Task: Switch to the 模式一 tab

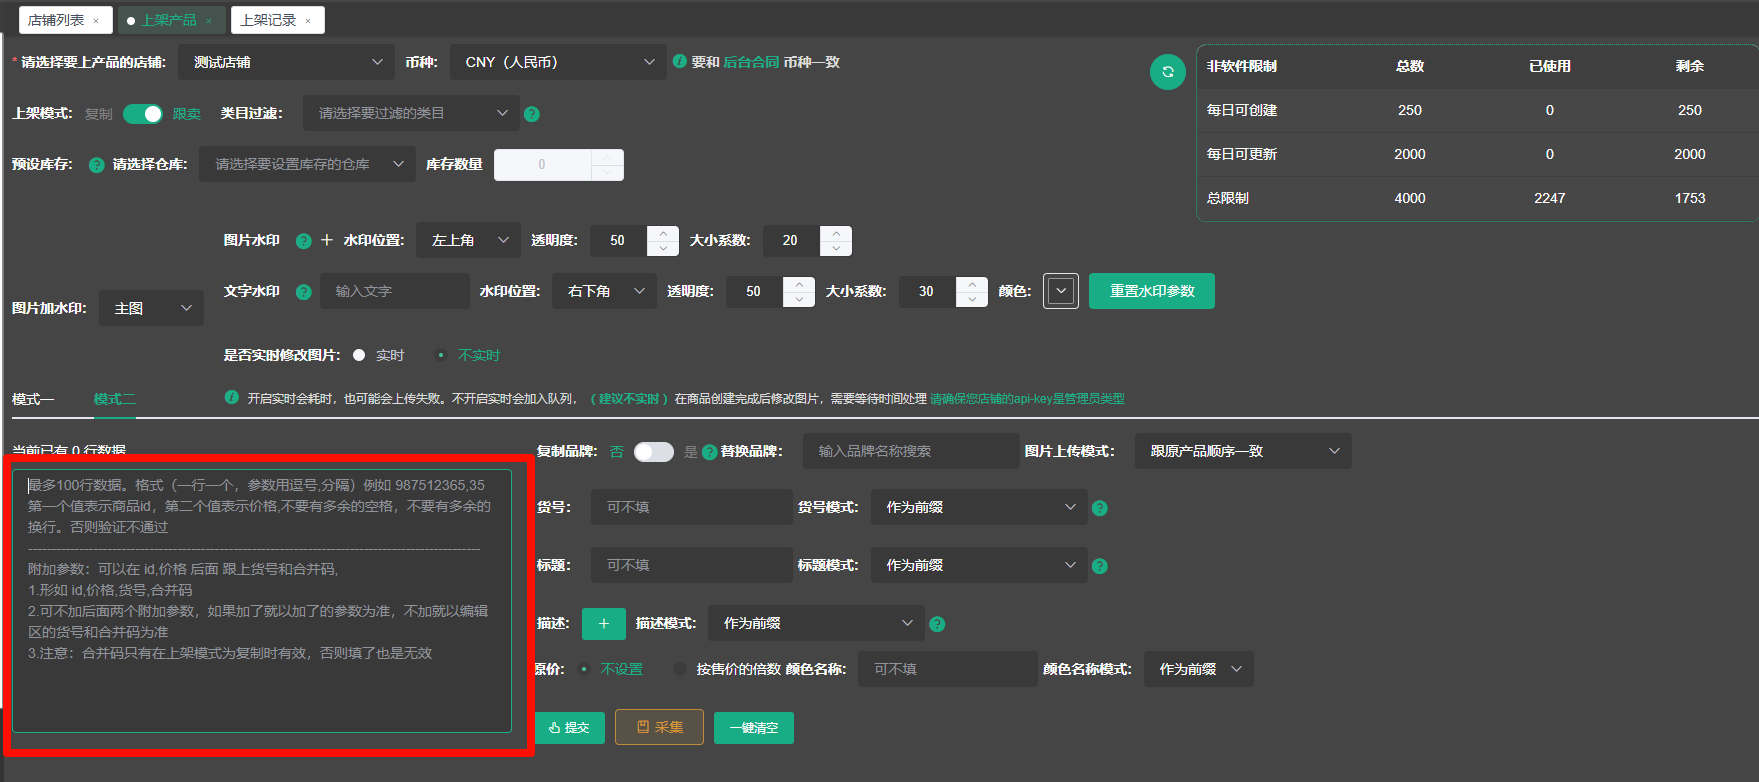Action: point(33,399)
